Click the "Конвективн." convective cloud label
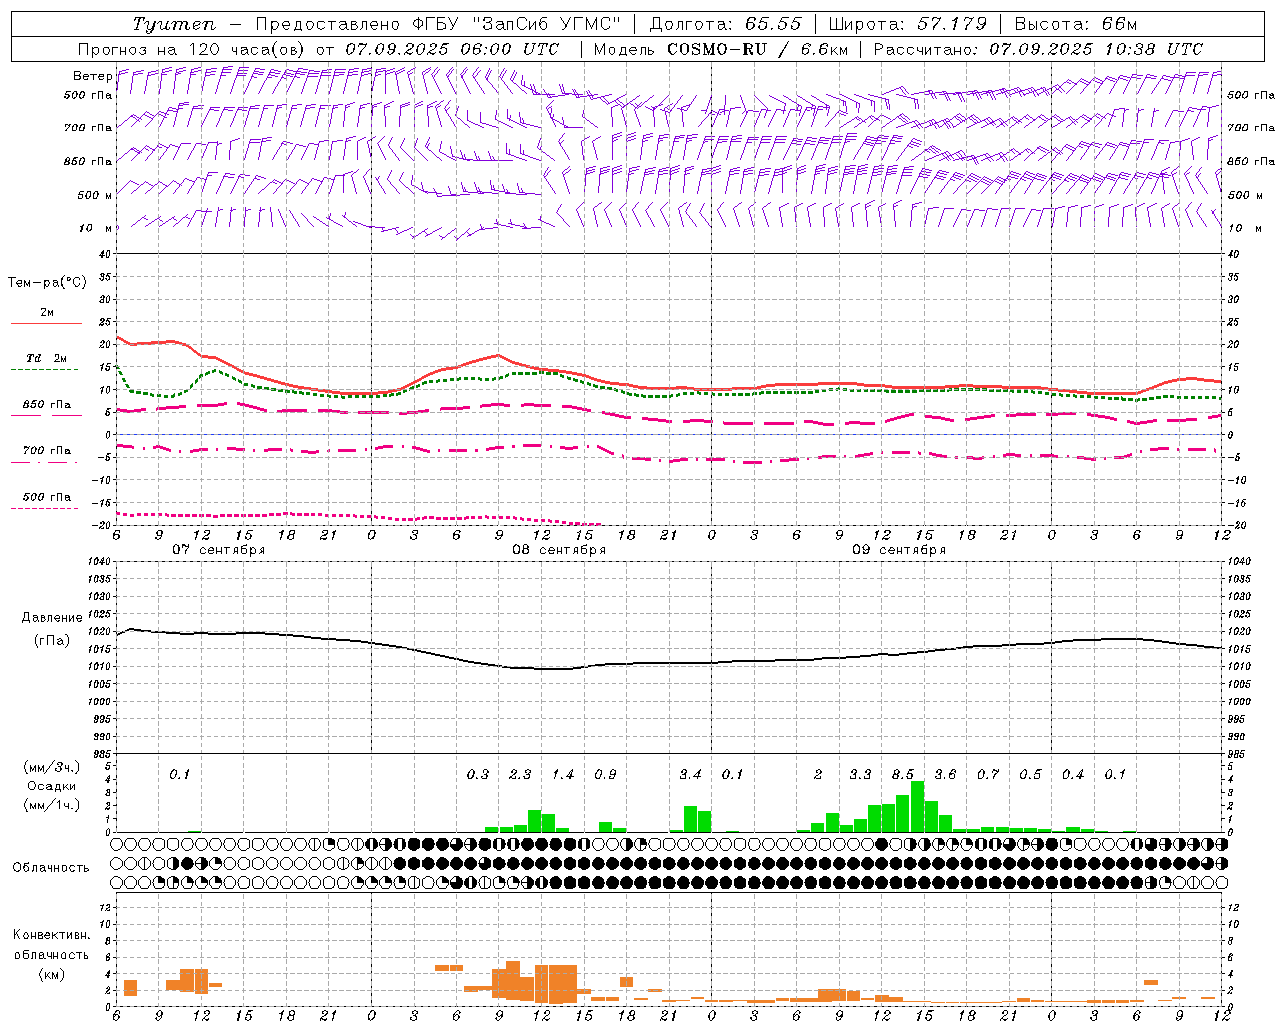 coord(51,936)
